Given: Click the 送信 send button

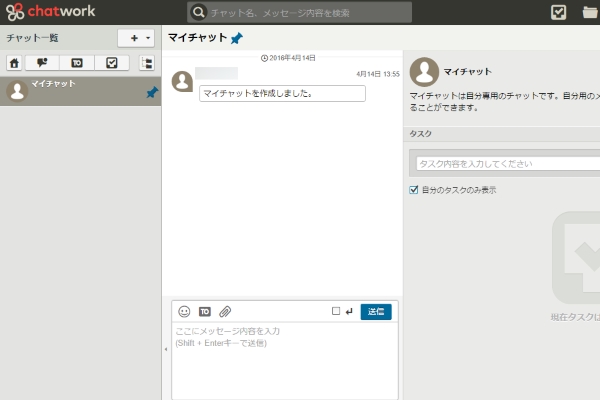Looking at the screenshot, I should pyautogui.click(x=376, y=312).
